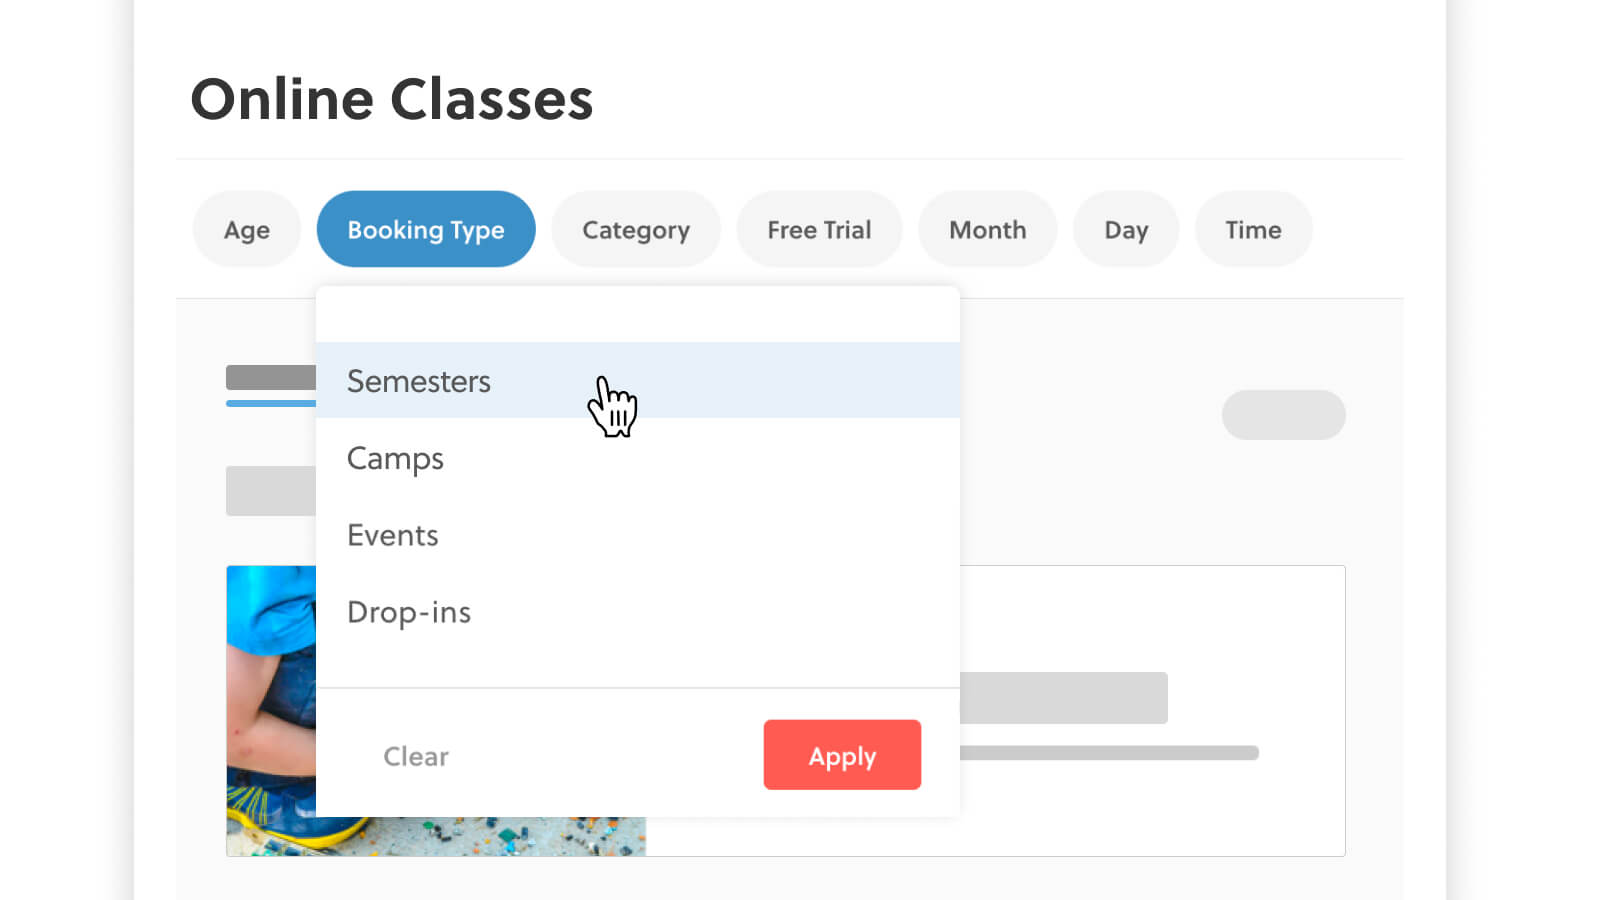Open the Month filter pill
This screenshot has height=900, width=1600.
pos(987,230)
